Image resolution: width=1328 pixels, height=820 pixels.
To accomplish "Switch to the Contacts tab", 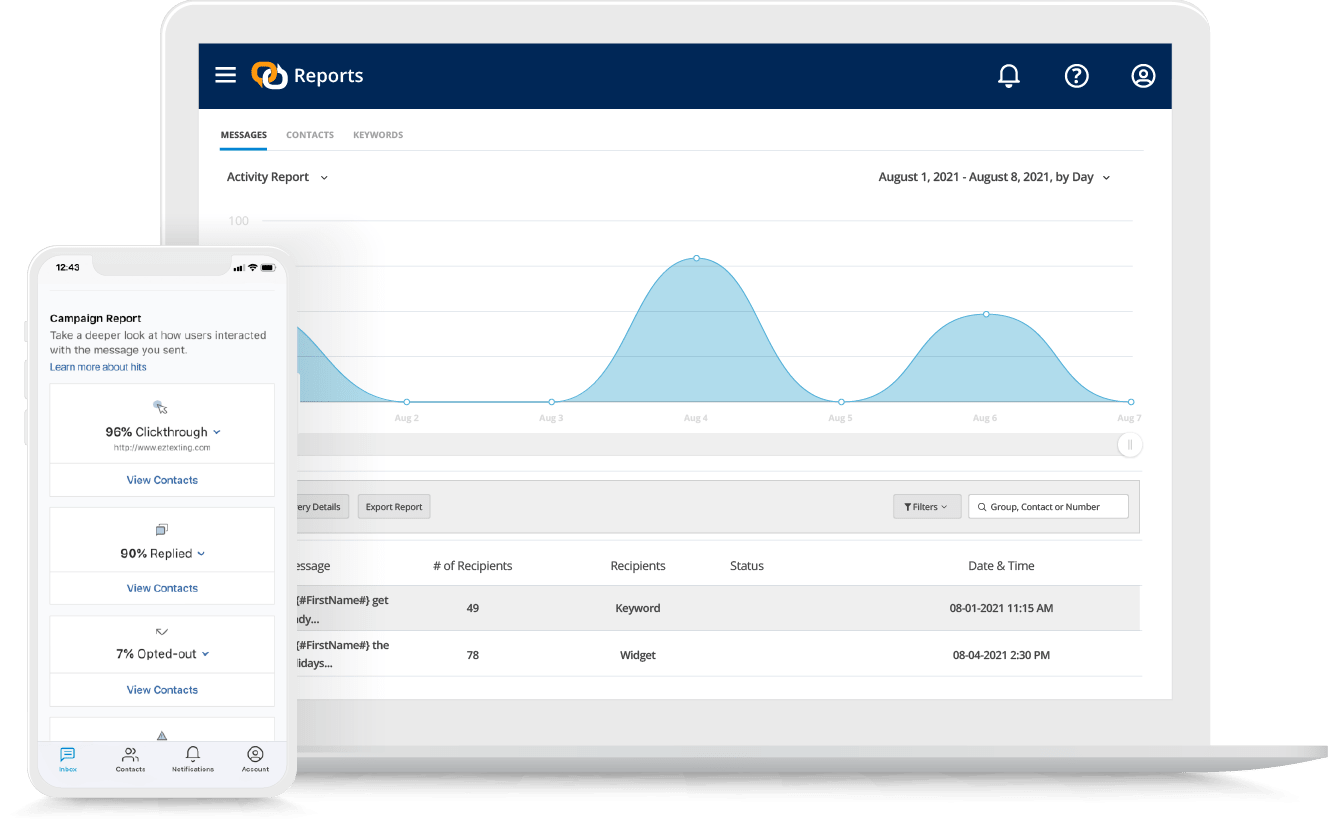I will [310, 135].
